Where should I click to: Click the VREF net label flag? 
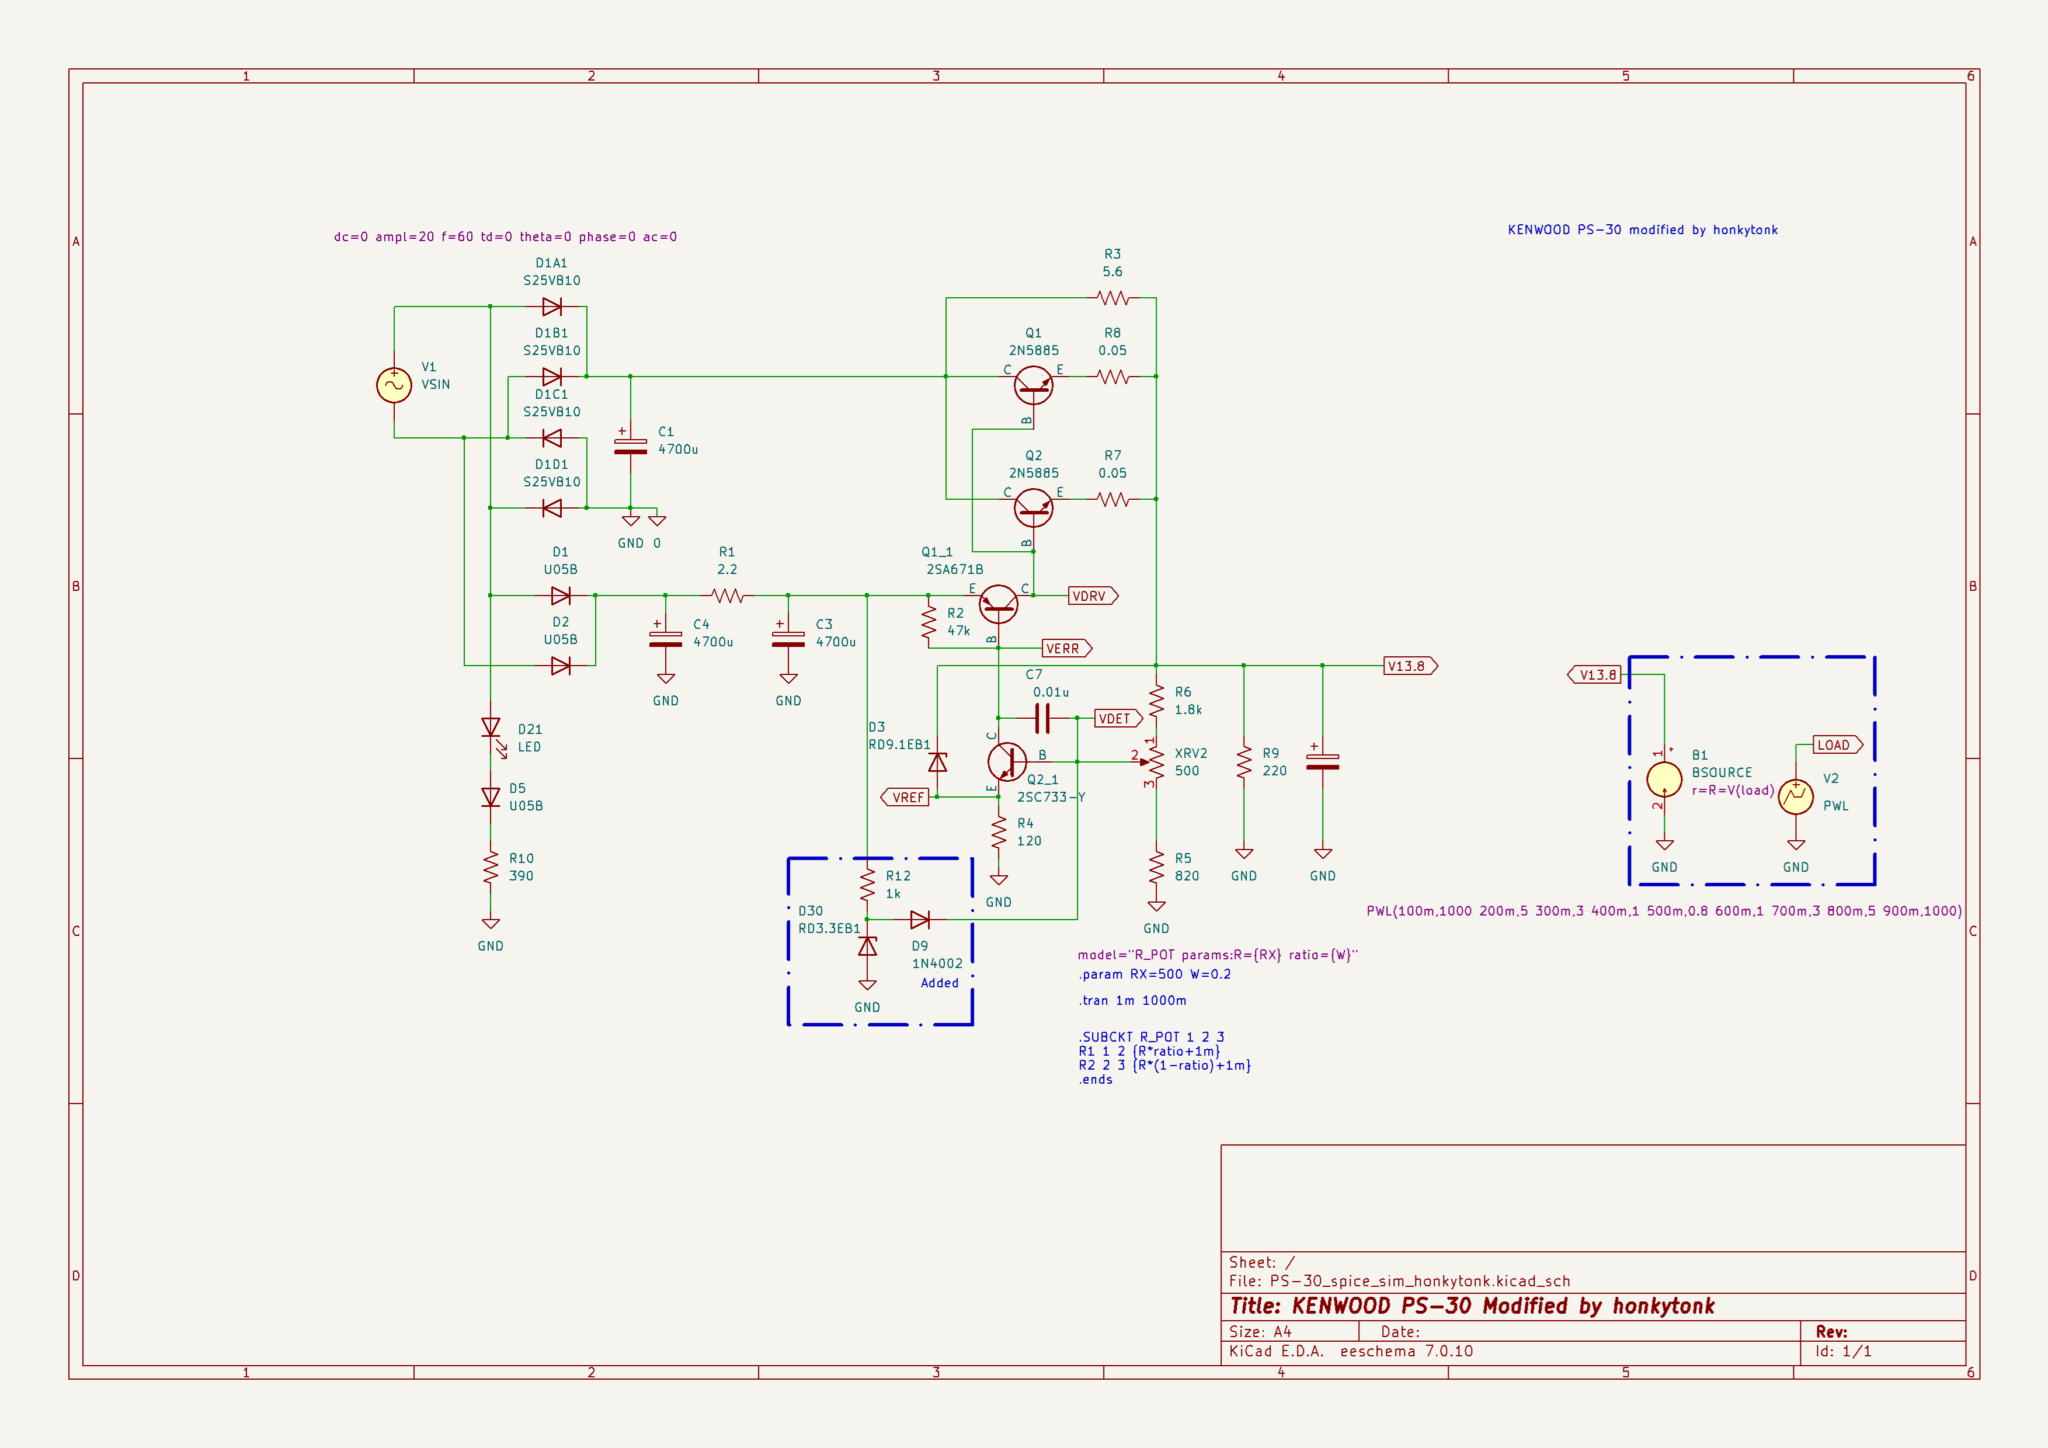coord(906,797)
